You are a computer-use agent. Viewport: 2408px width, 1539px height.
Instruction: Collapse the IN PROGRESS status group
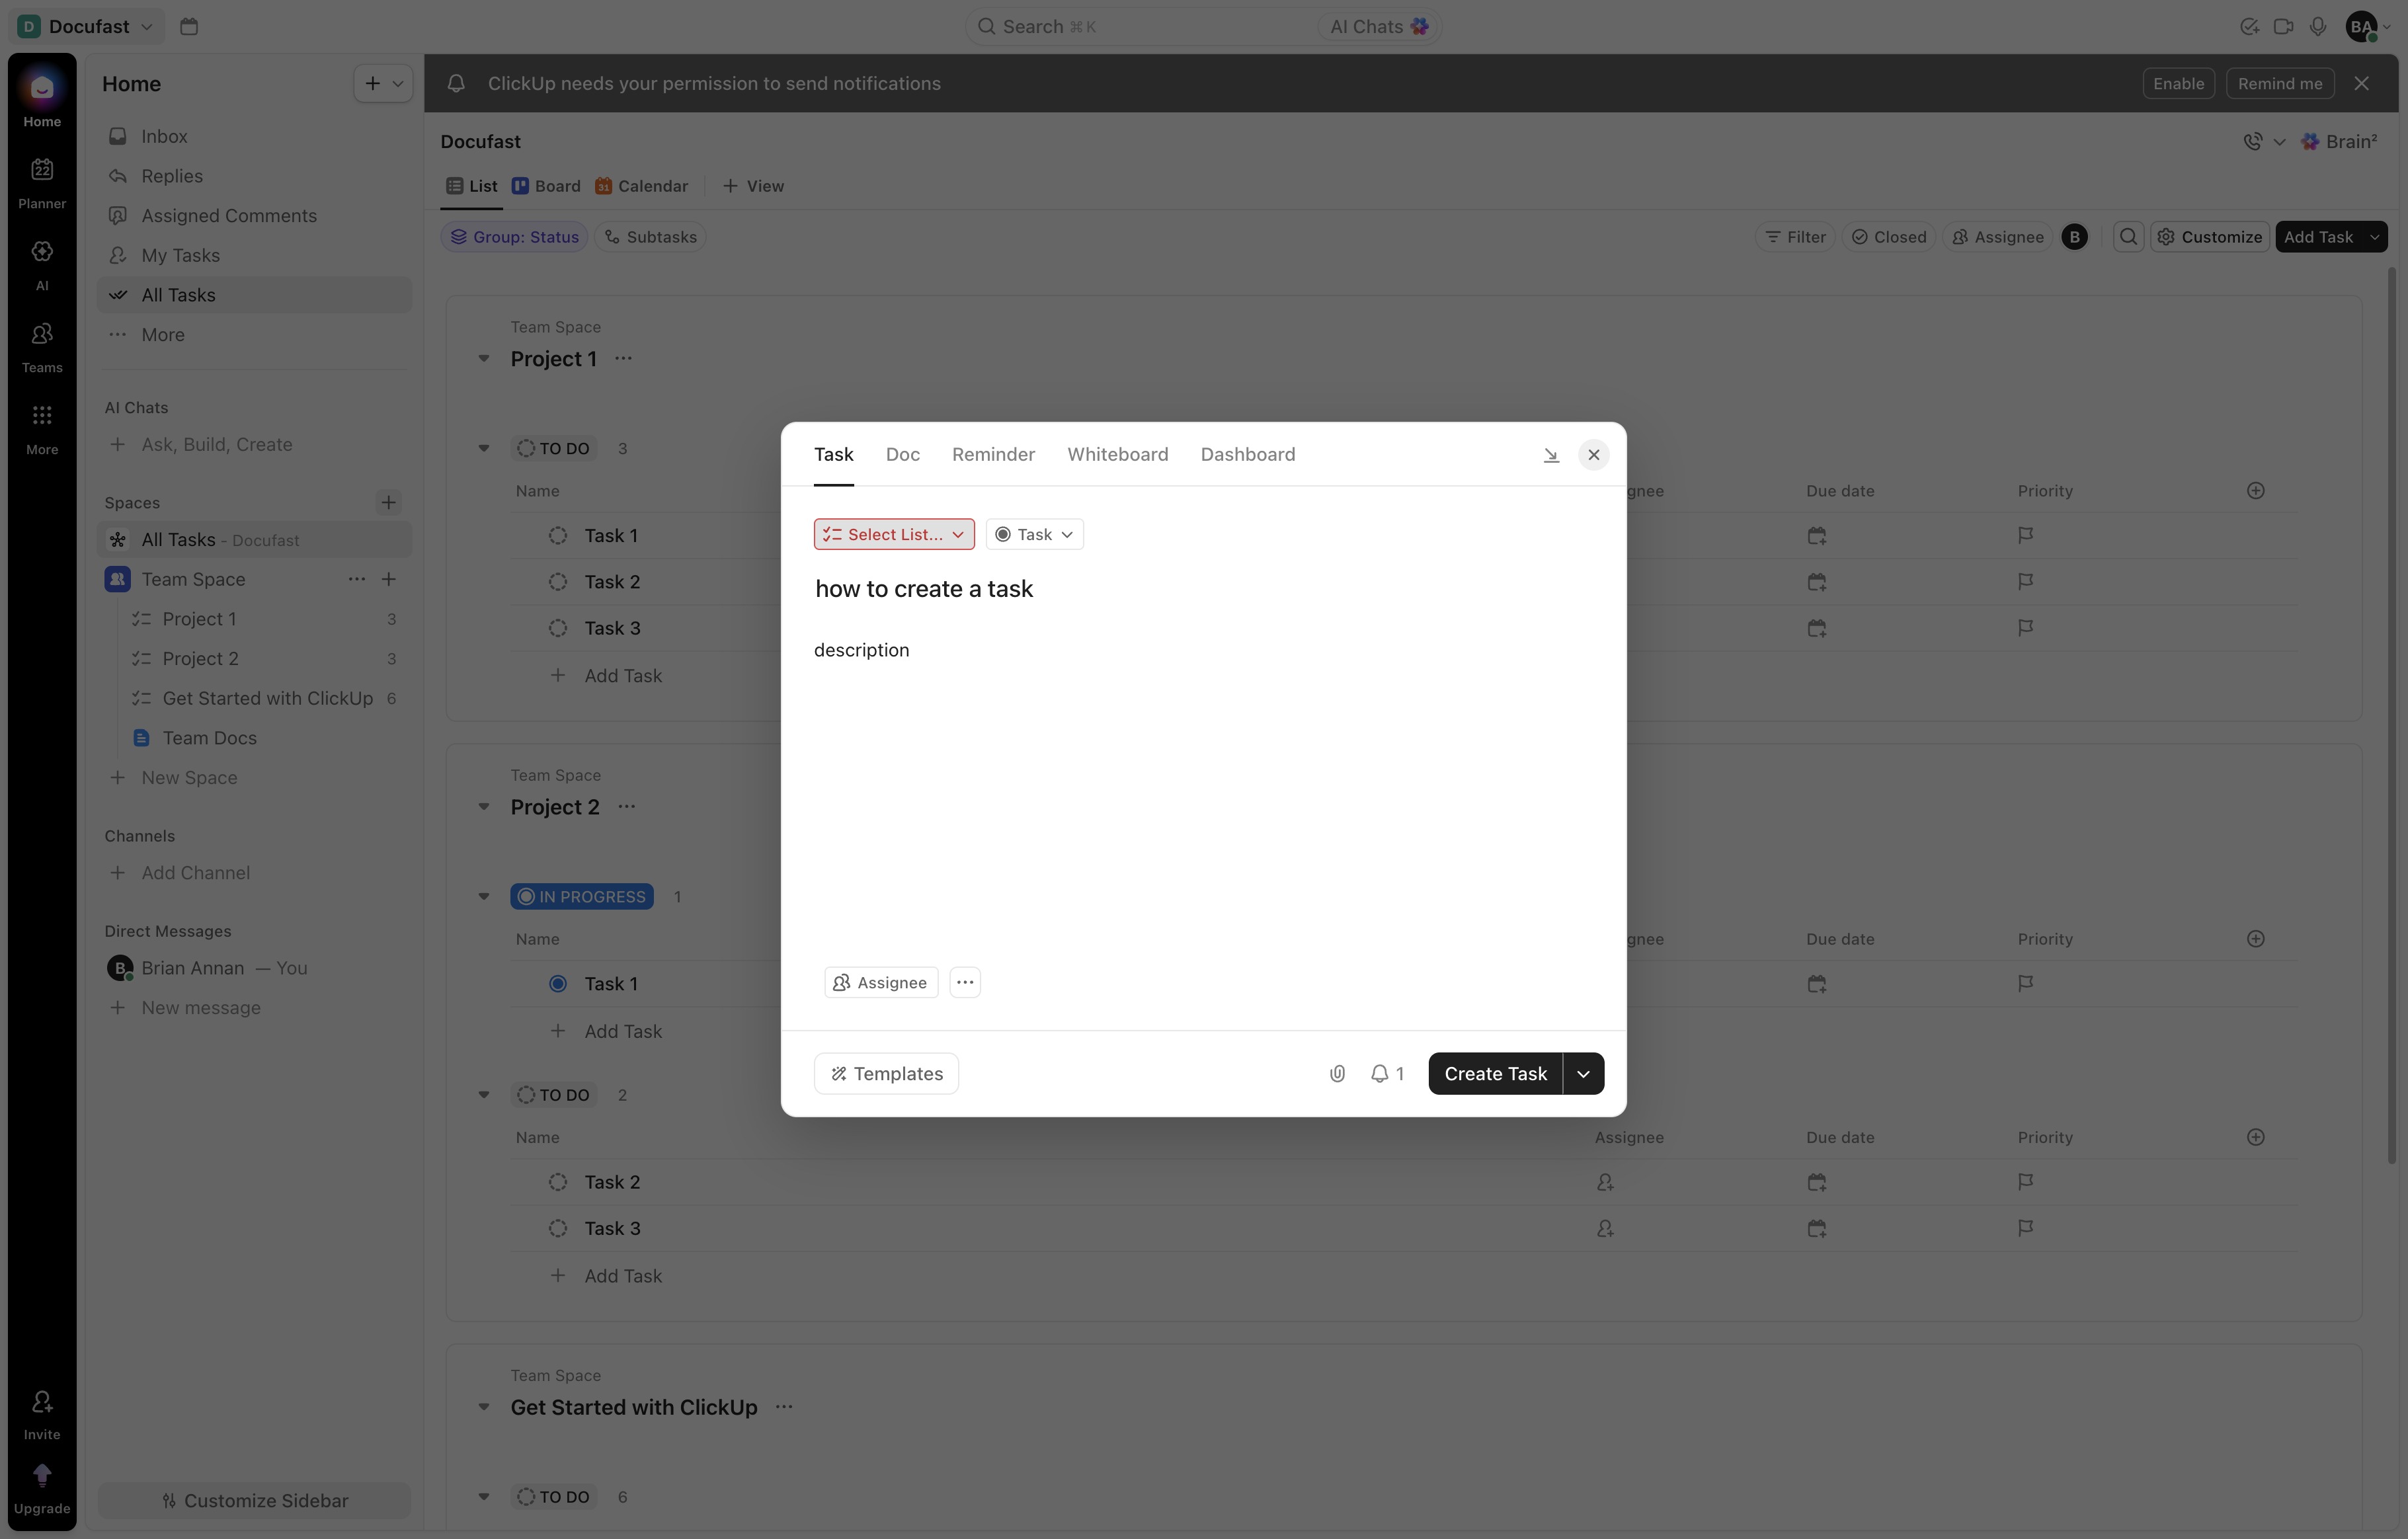pyautogui.click(x=484, y=897)
